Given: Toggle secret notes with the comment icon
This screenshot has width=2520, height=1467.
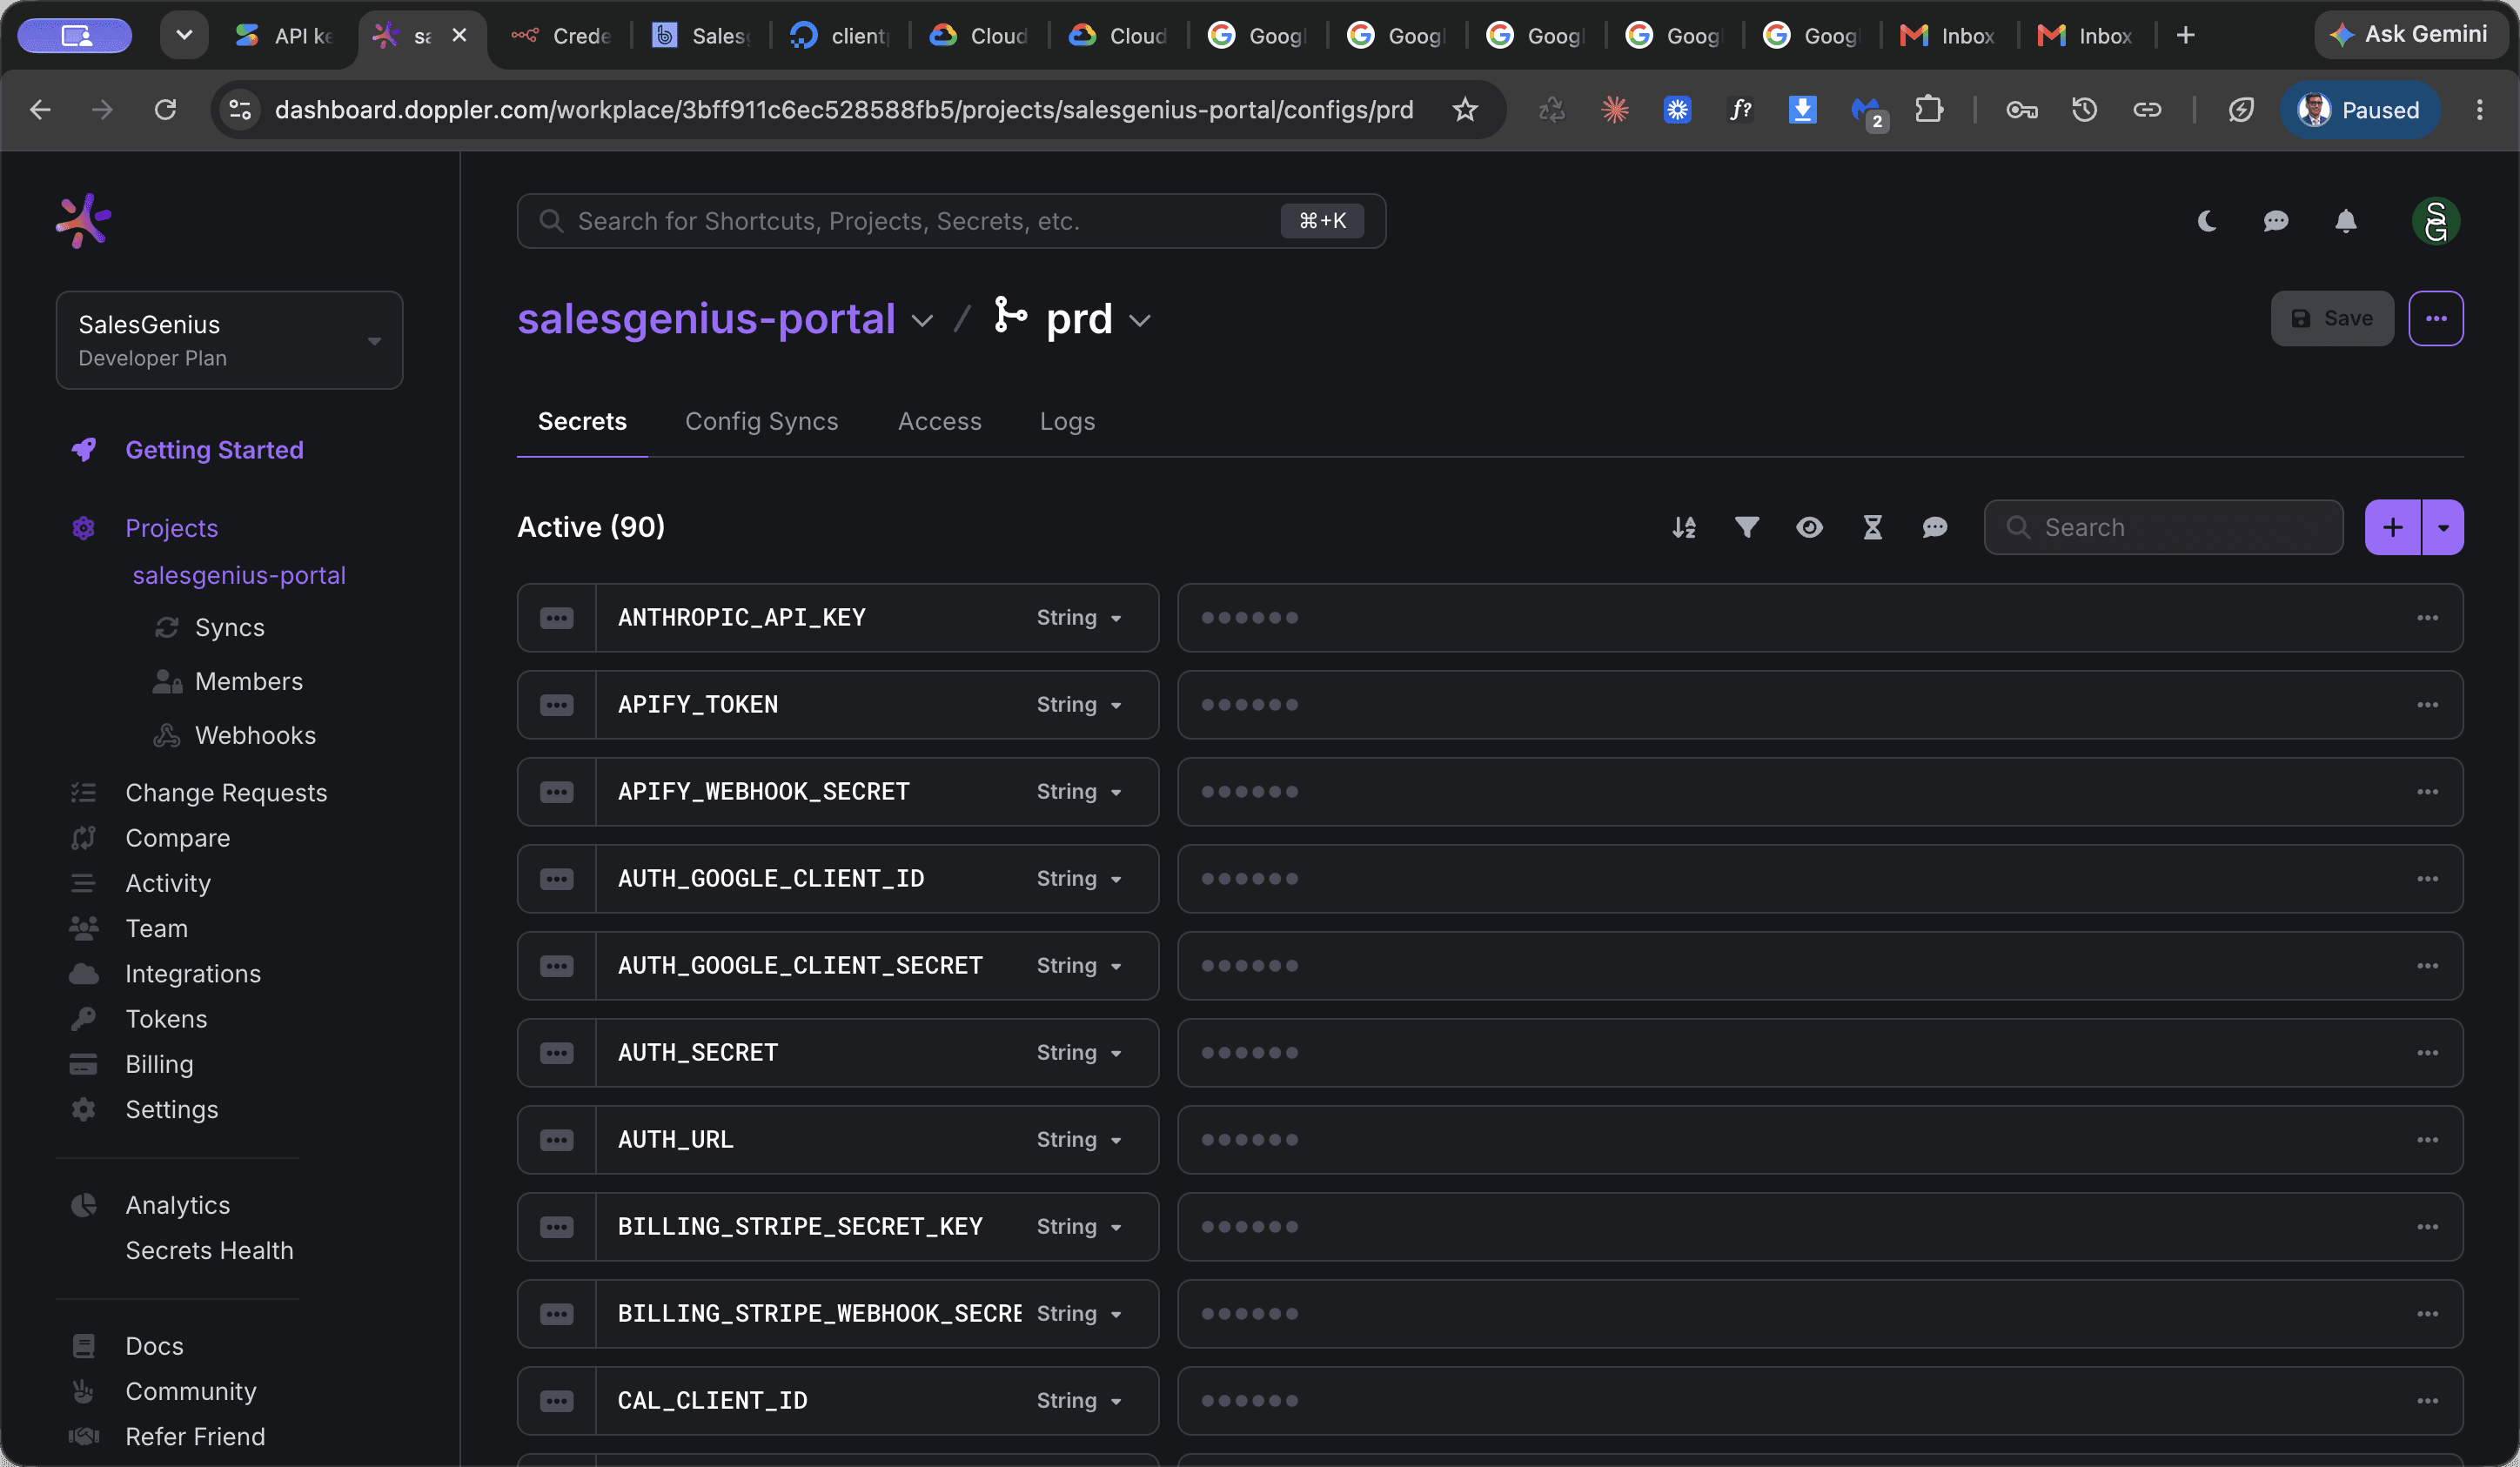Looking at the screenshot, I should pyautogui.click(x=1935, y=527).
